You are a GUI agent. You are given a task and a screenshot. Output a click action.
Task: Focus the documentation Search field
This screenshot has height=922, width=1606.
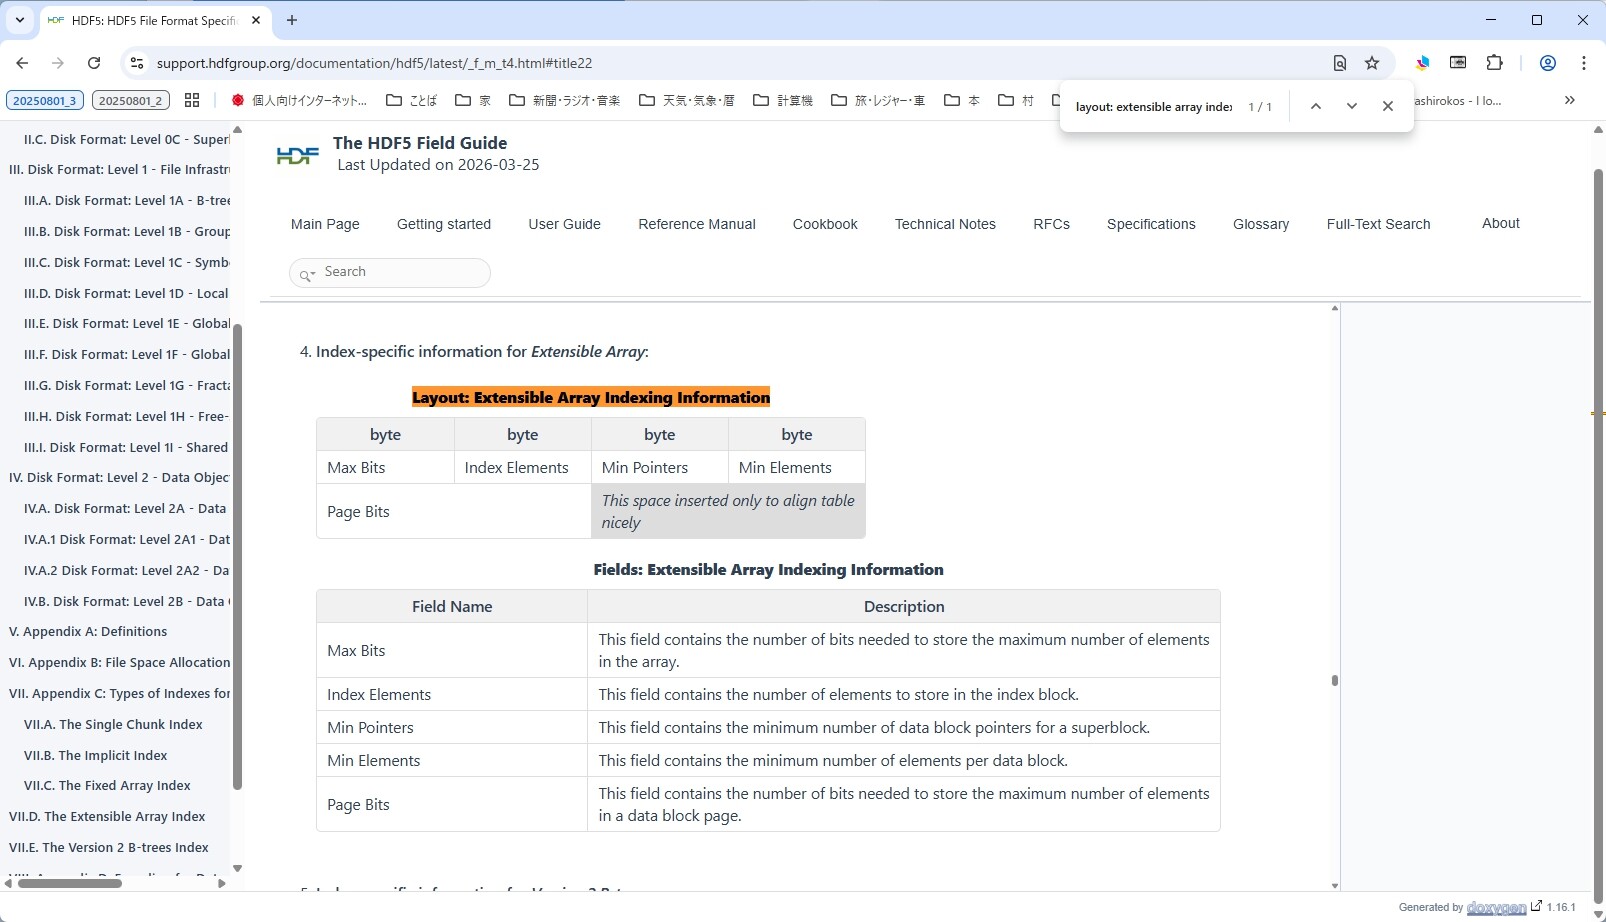[400, 272]
